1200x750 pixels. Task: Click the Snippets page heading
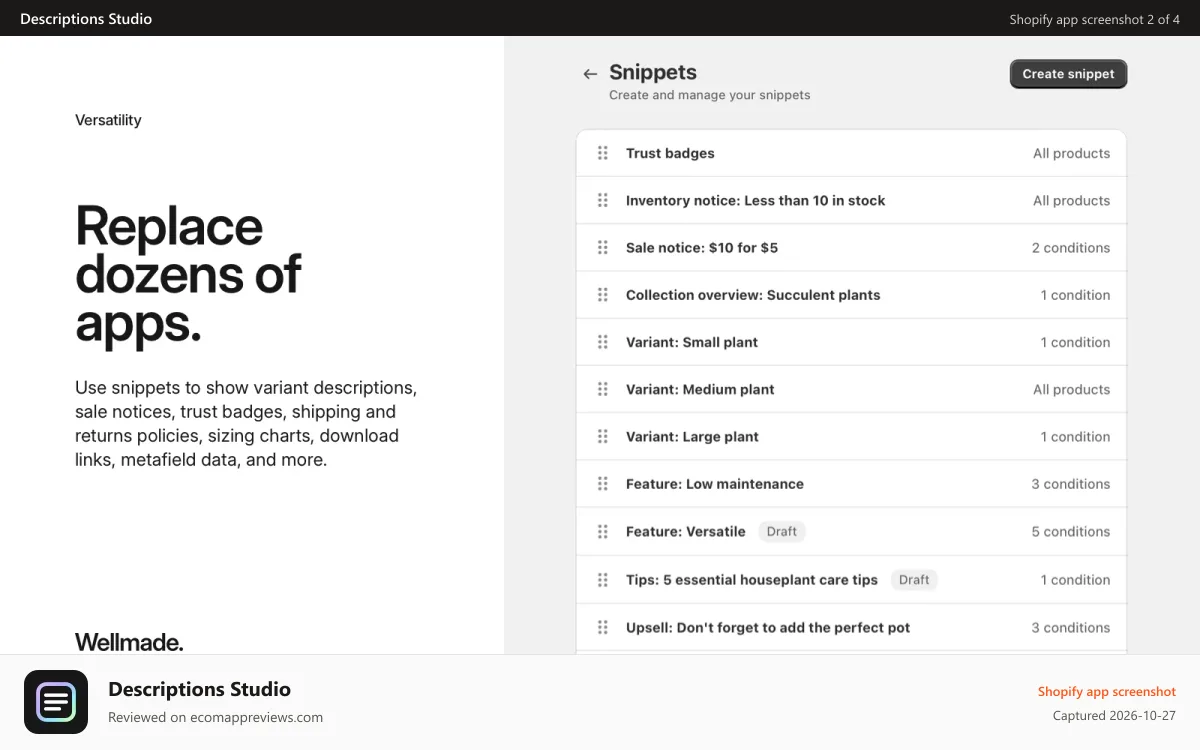pos(653,72)
